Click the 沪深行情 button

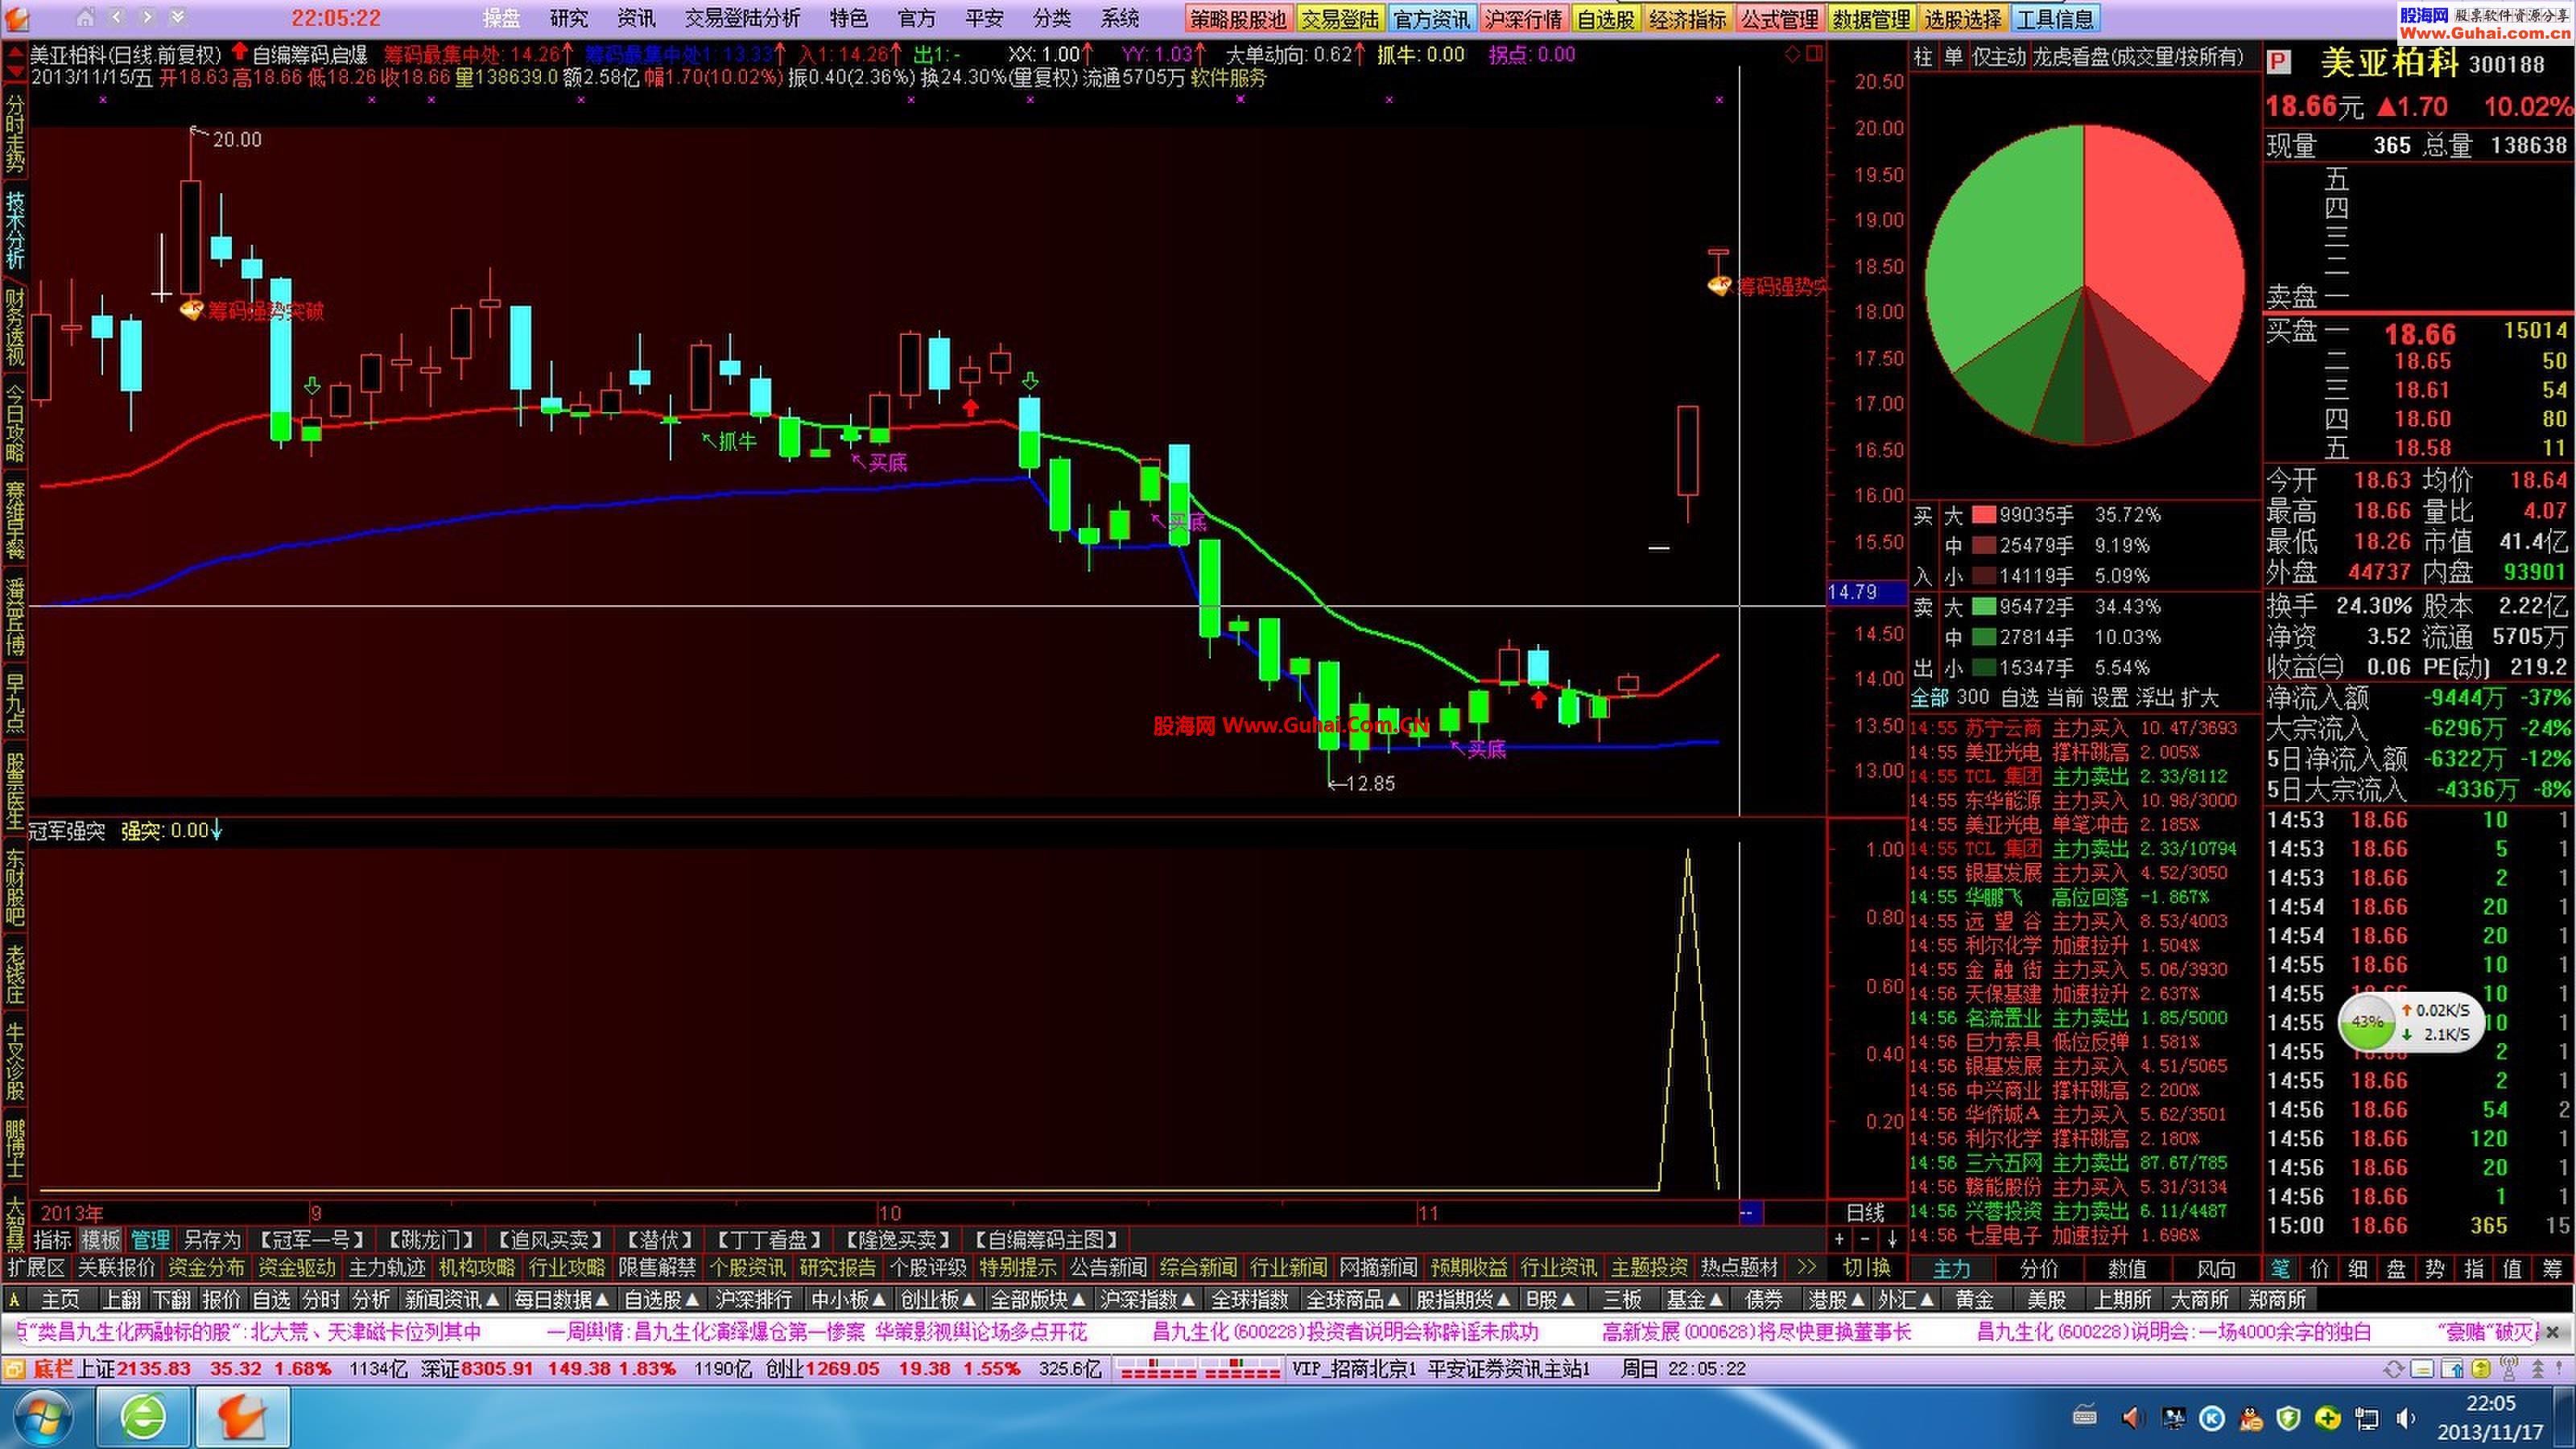[1523, 19]
